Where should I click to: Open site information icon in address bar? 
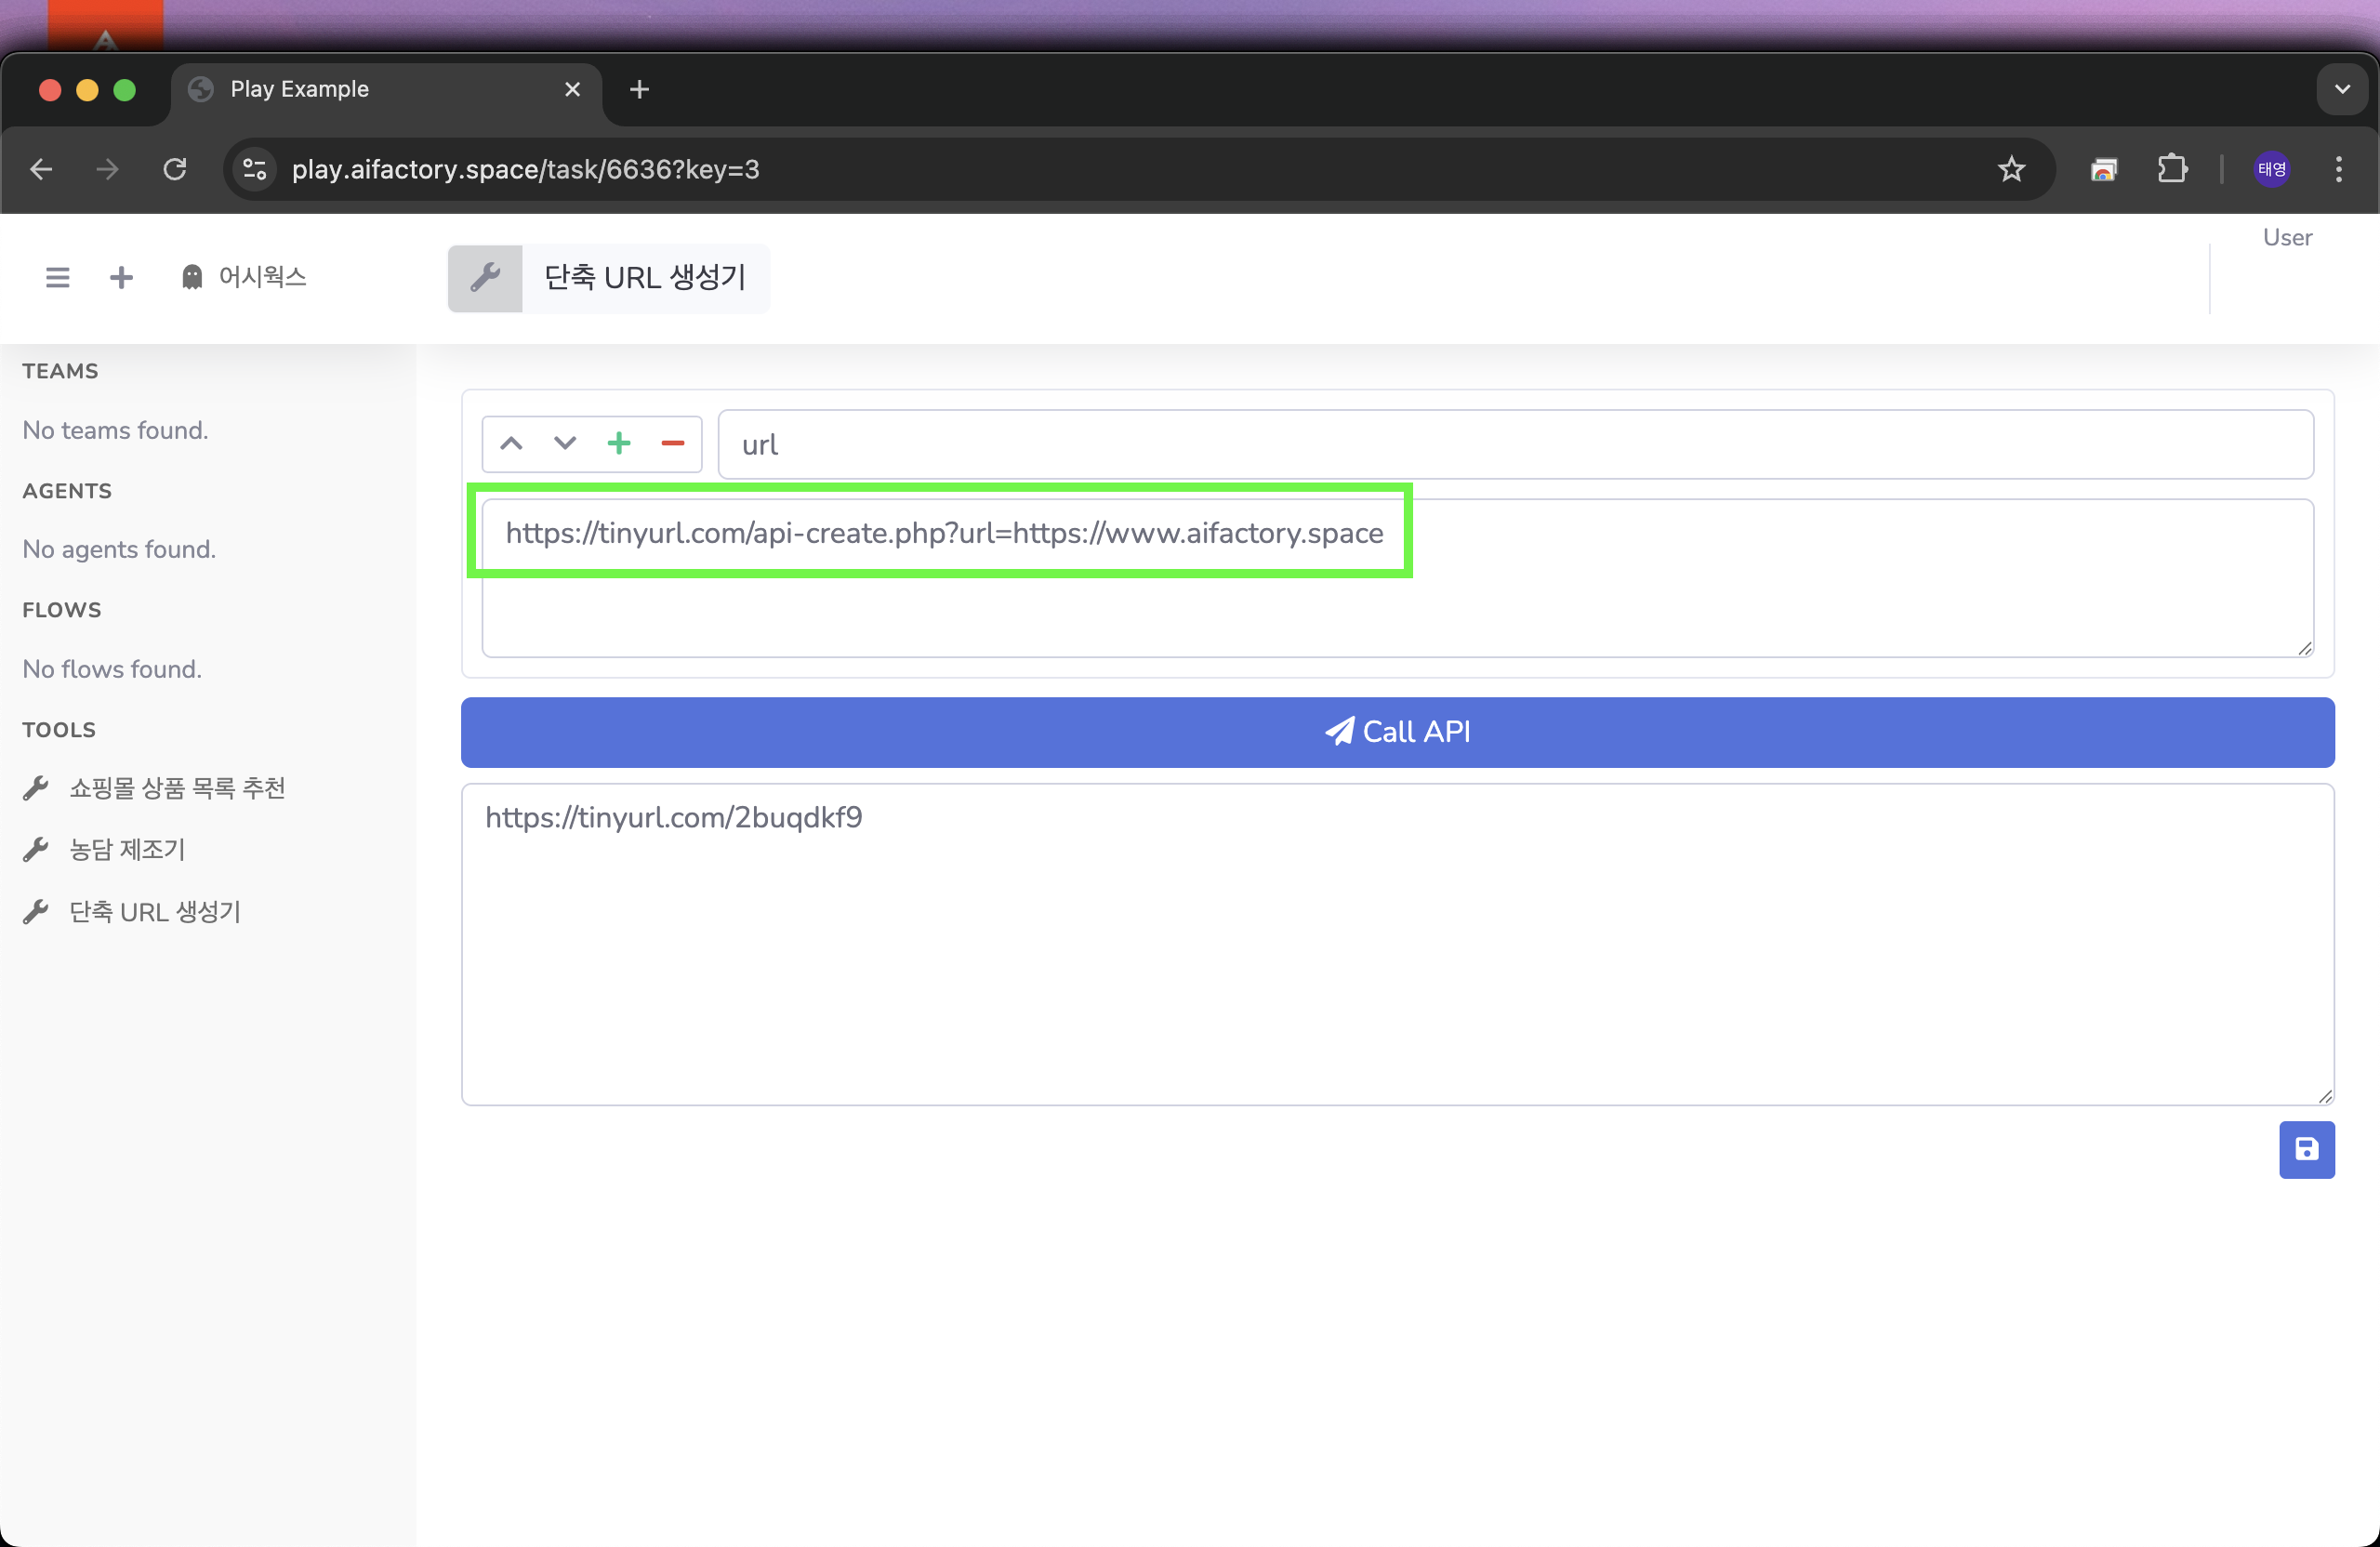click(x=255, y=169)
